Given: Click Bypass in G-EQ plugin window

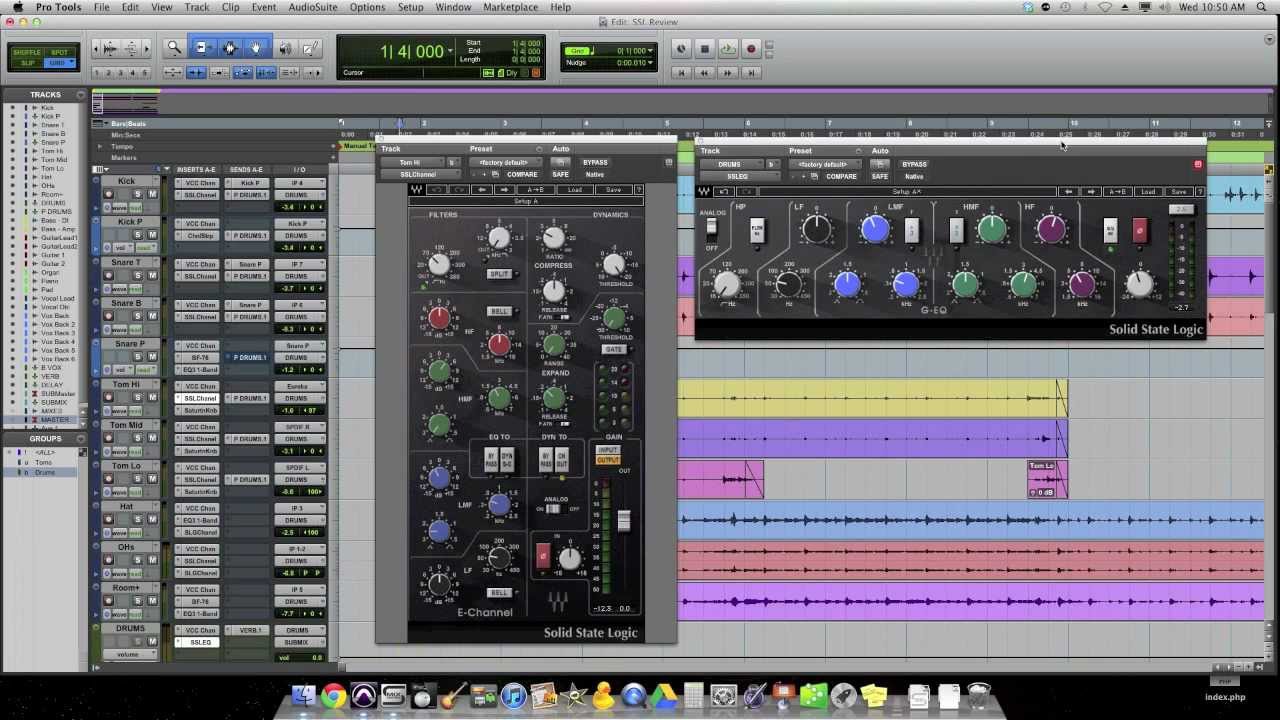Looking at the screenshot, I should click(x=914, y=164).
